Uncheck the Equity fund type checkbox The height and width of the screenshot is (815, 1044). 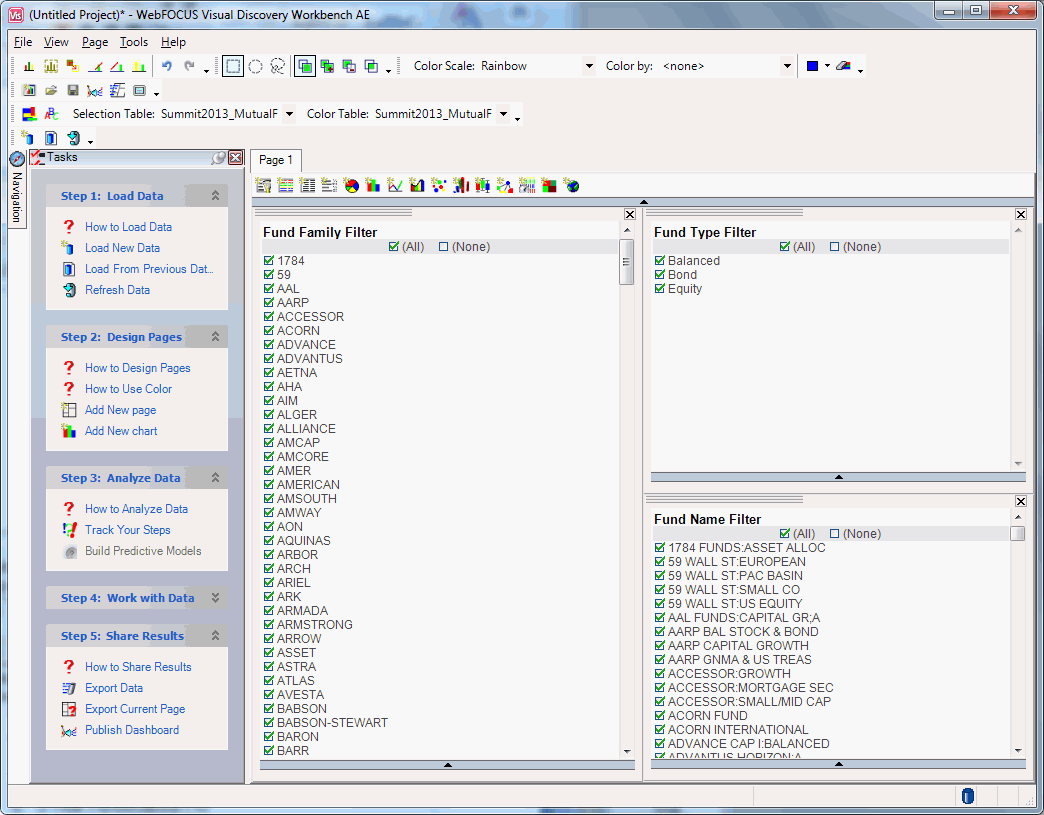click(660, 288)
